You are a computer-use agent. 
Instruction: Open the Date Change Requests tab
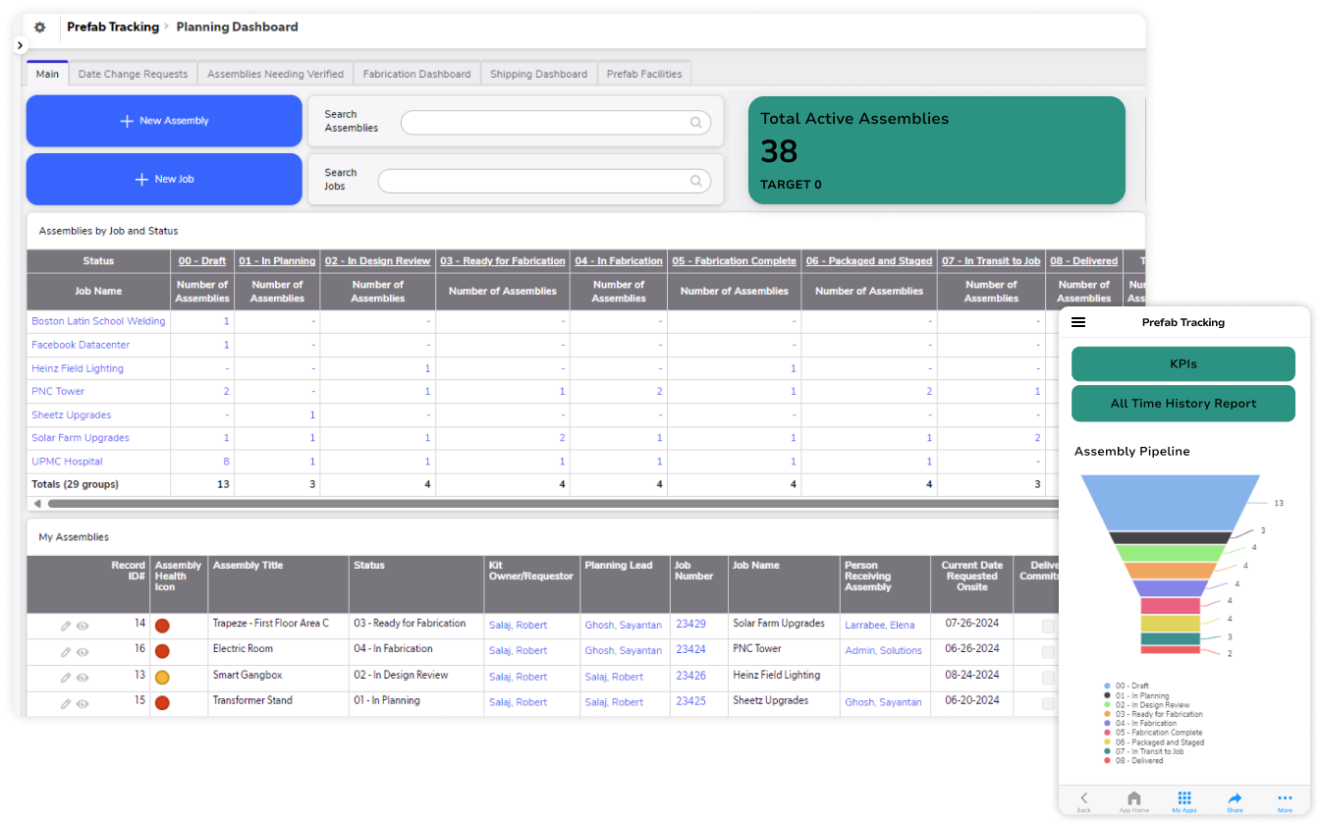[x=133, y=73]
